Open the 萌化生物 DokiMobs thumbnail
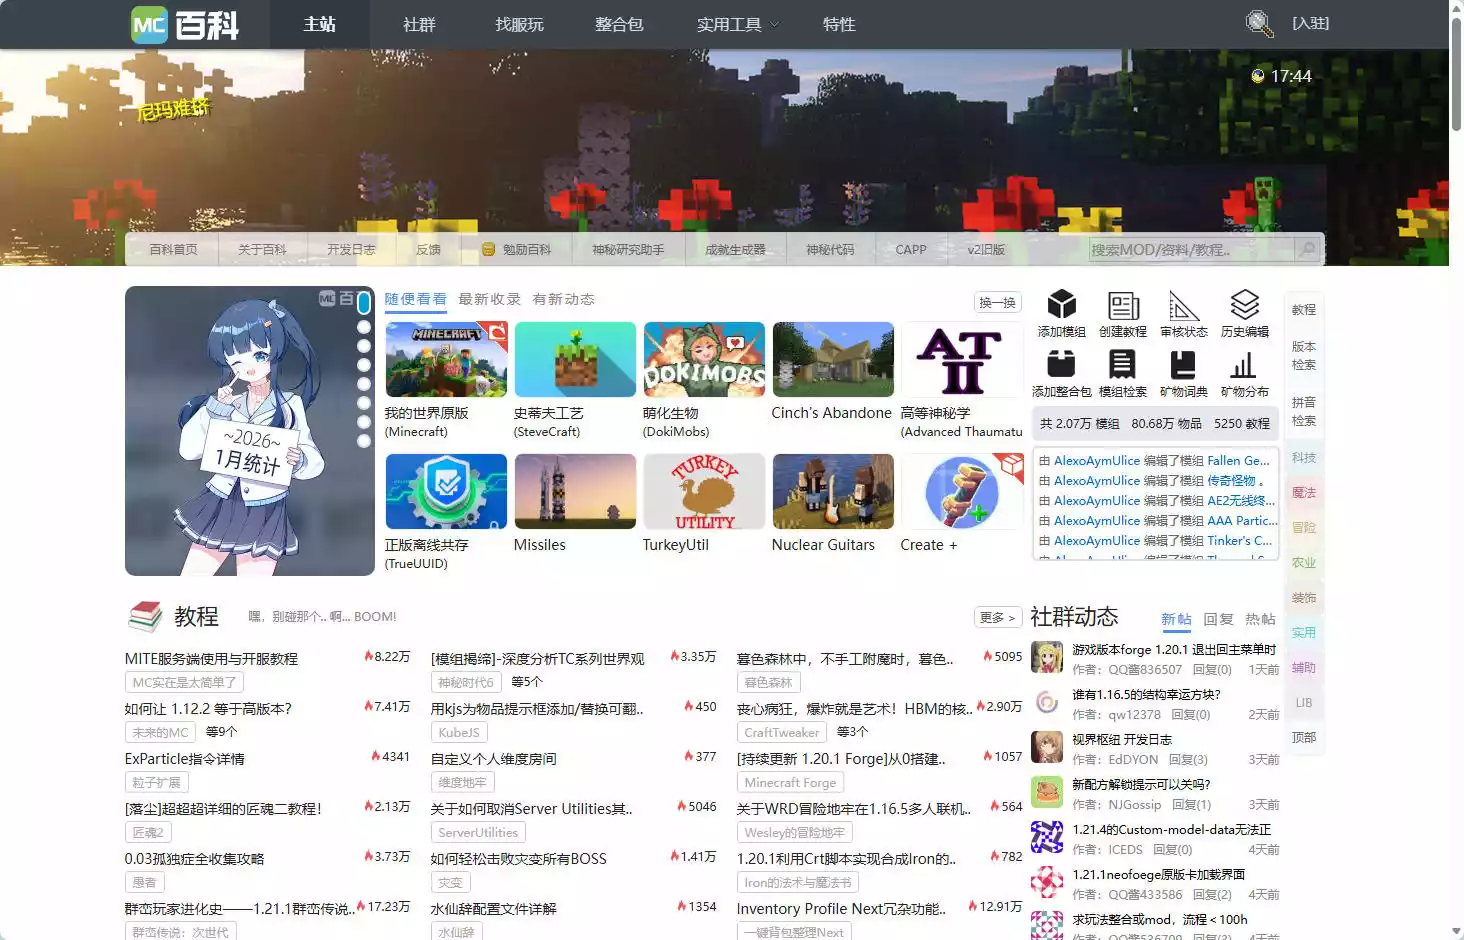Image resolution: width=1464 pixels, height=940 pixels. coord(704,359)
